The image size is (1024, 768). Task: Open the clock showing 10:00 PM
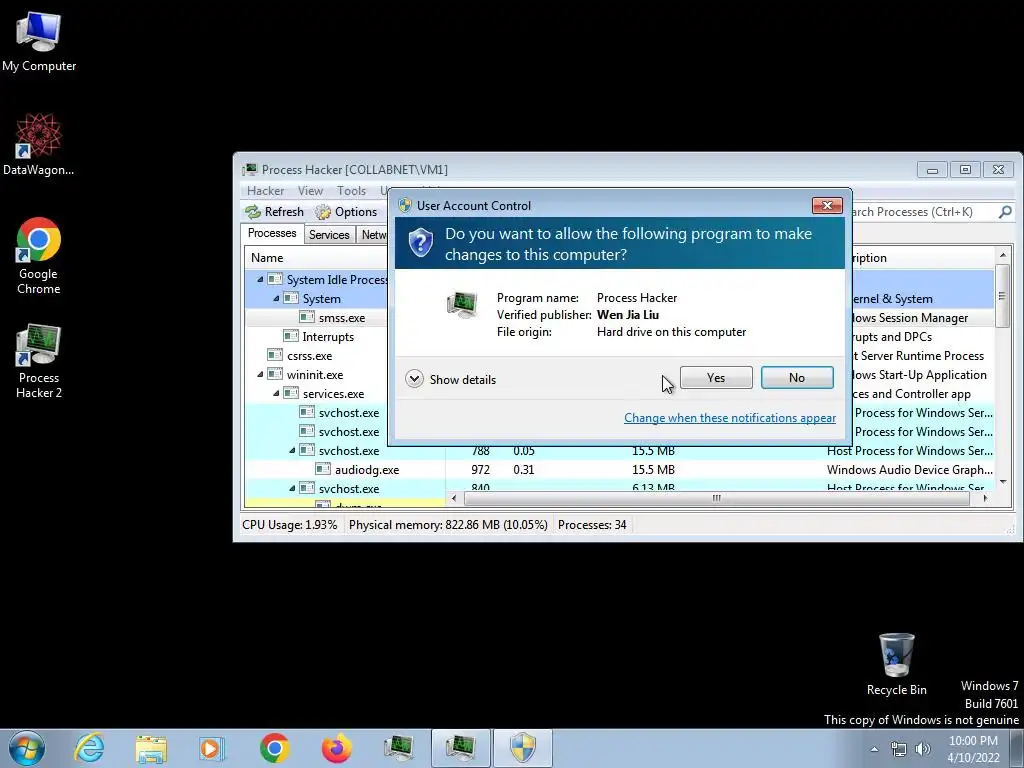[x=973, y=749]
